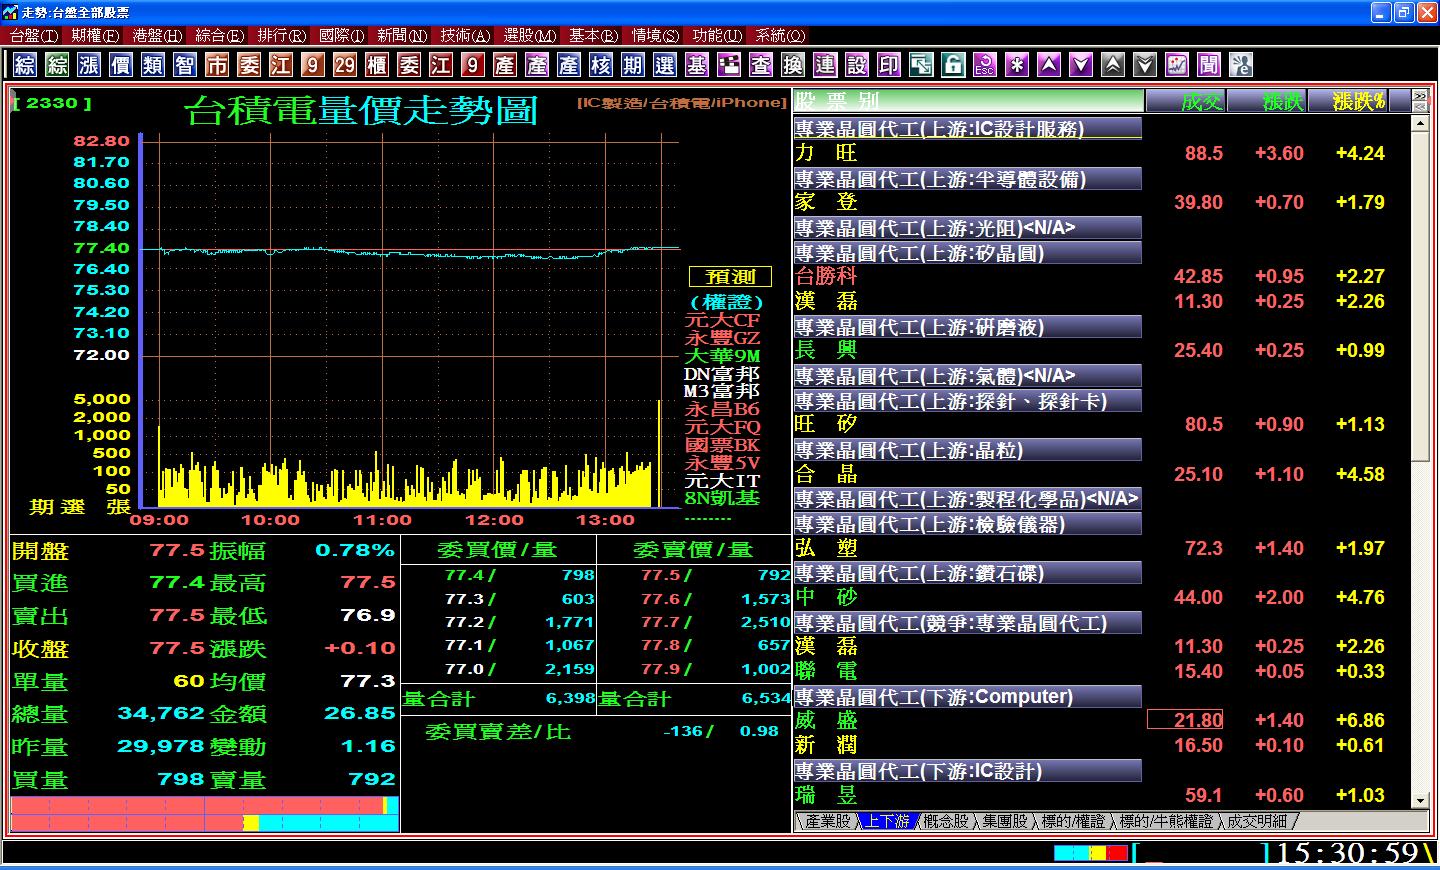Open the 價 price toolbar icon
Image resolution: width=1440 pixels, height=870 pixels.
pyautogui.click(x=121, y=65)
